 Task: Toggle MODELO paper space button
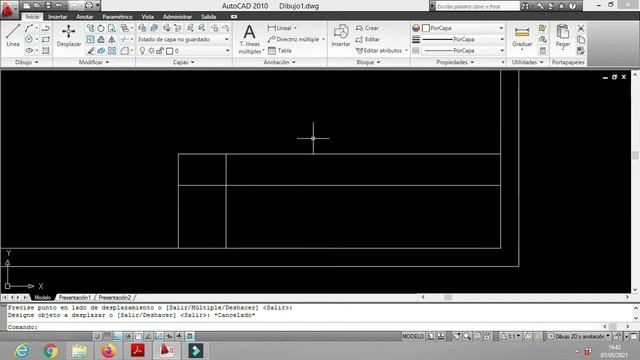click(413, 336)
